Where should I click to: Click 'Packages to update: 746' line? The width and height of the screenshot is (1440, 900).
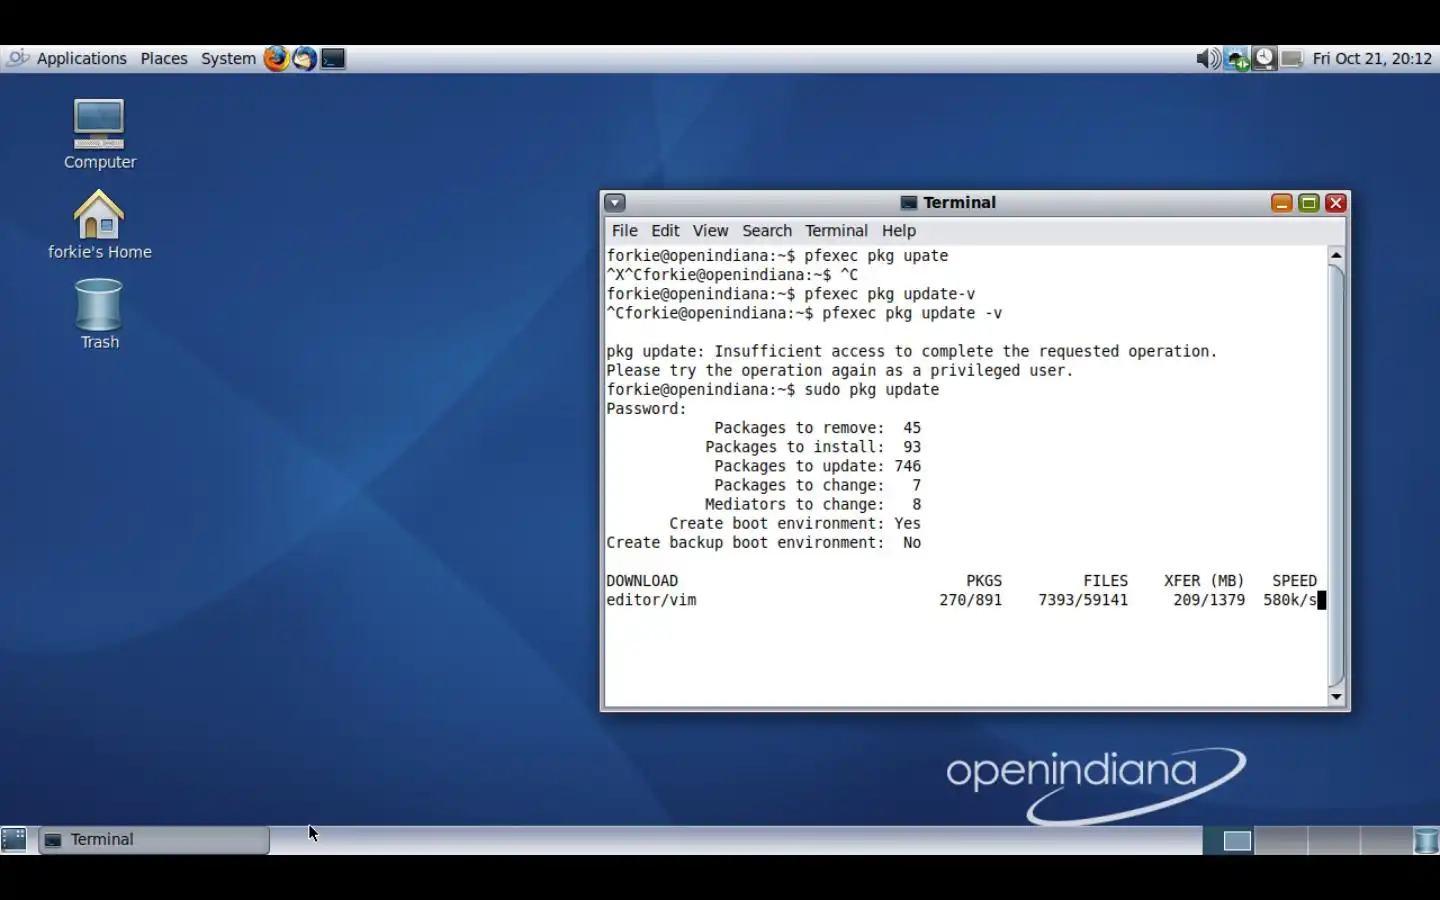coord(817,466)
